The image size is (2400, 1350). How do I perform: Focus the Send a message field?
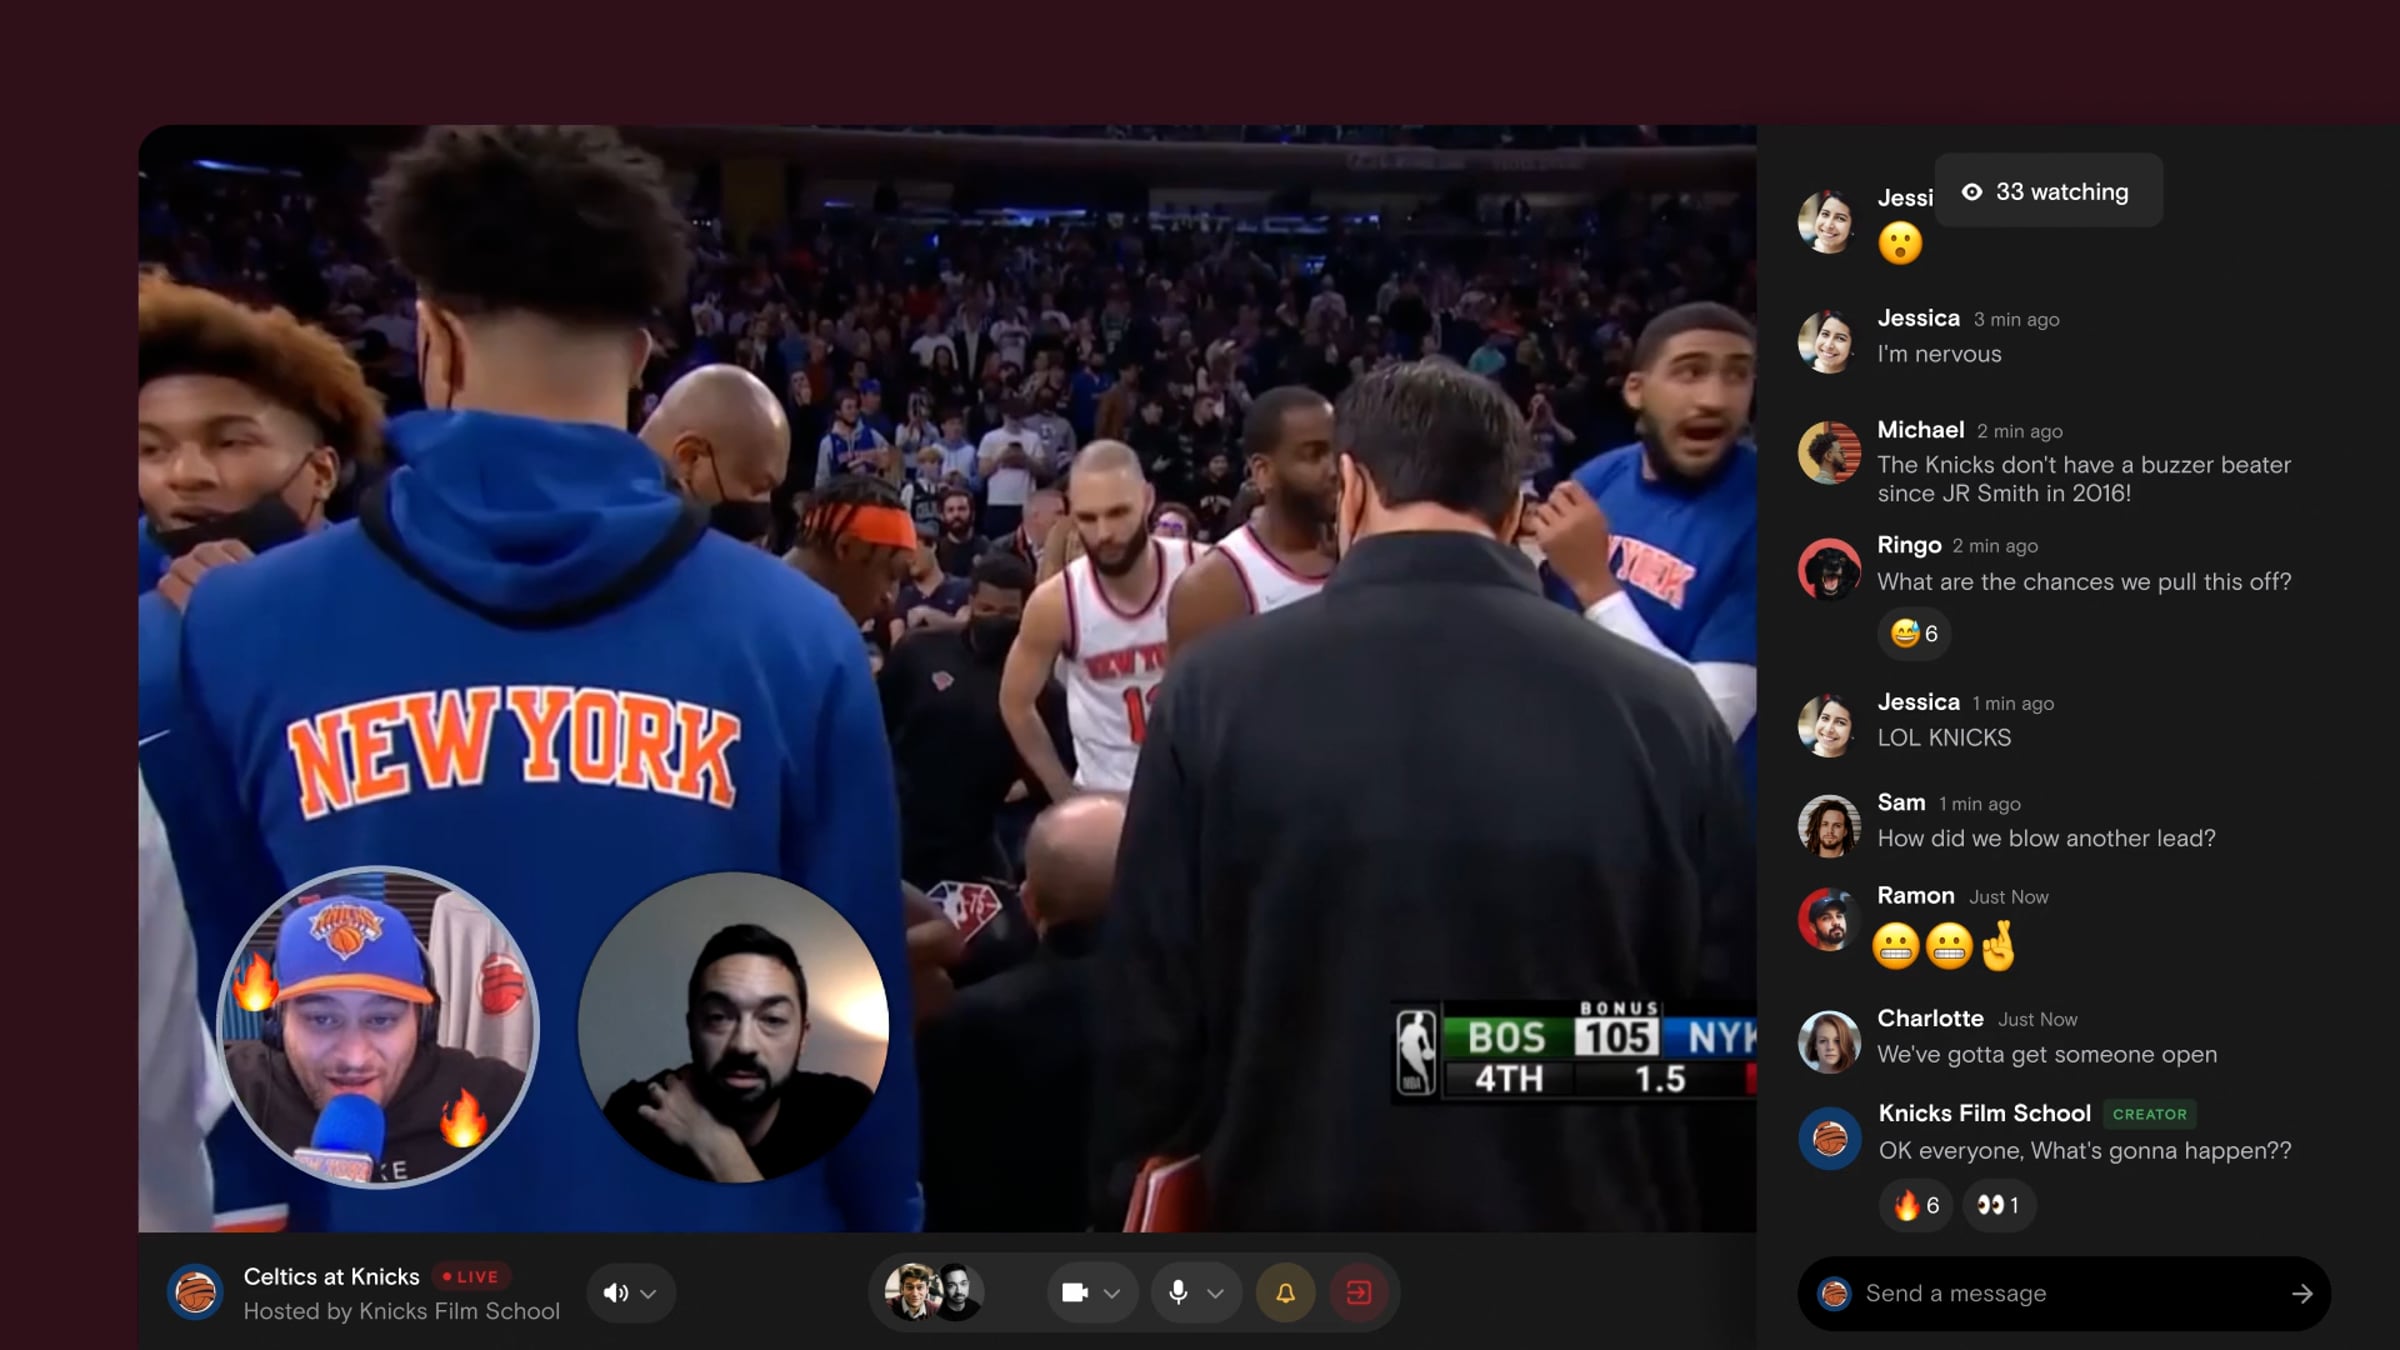2064,1294
